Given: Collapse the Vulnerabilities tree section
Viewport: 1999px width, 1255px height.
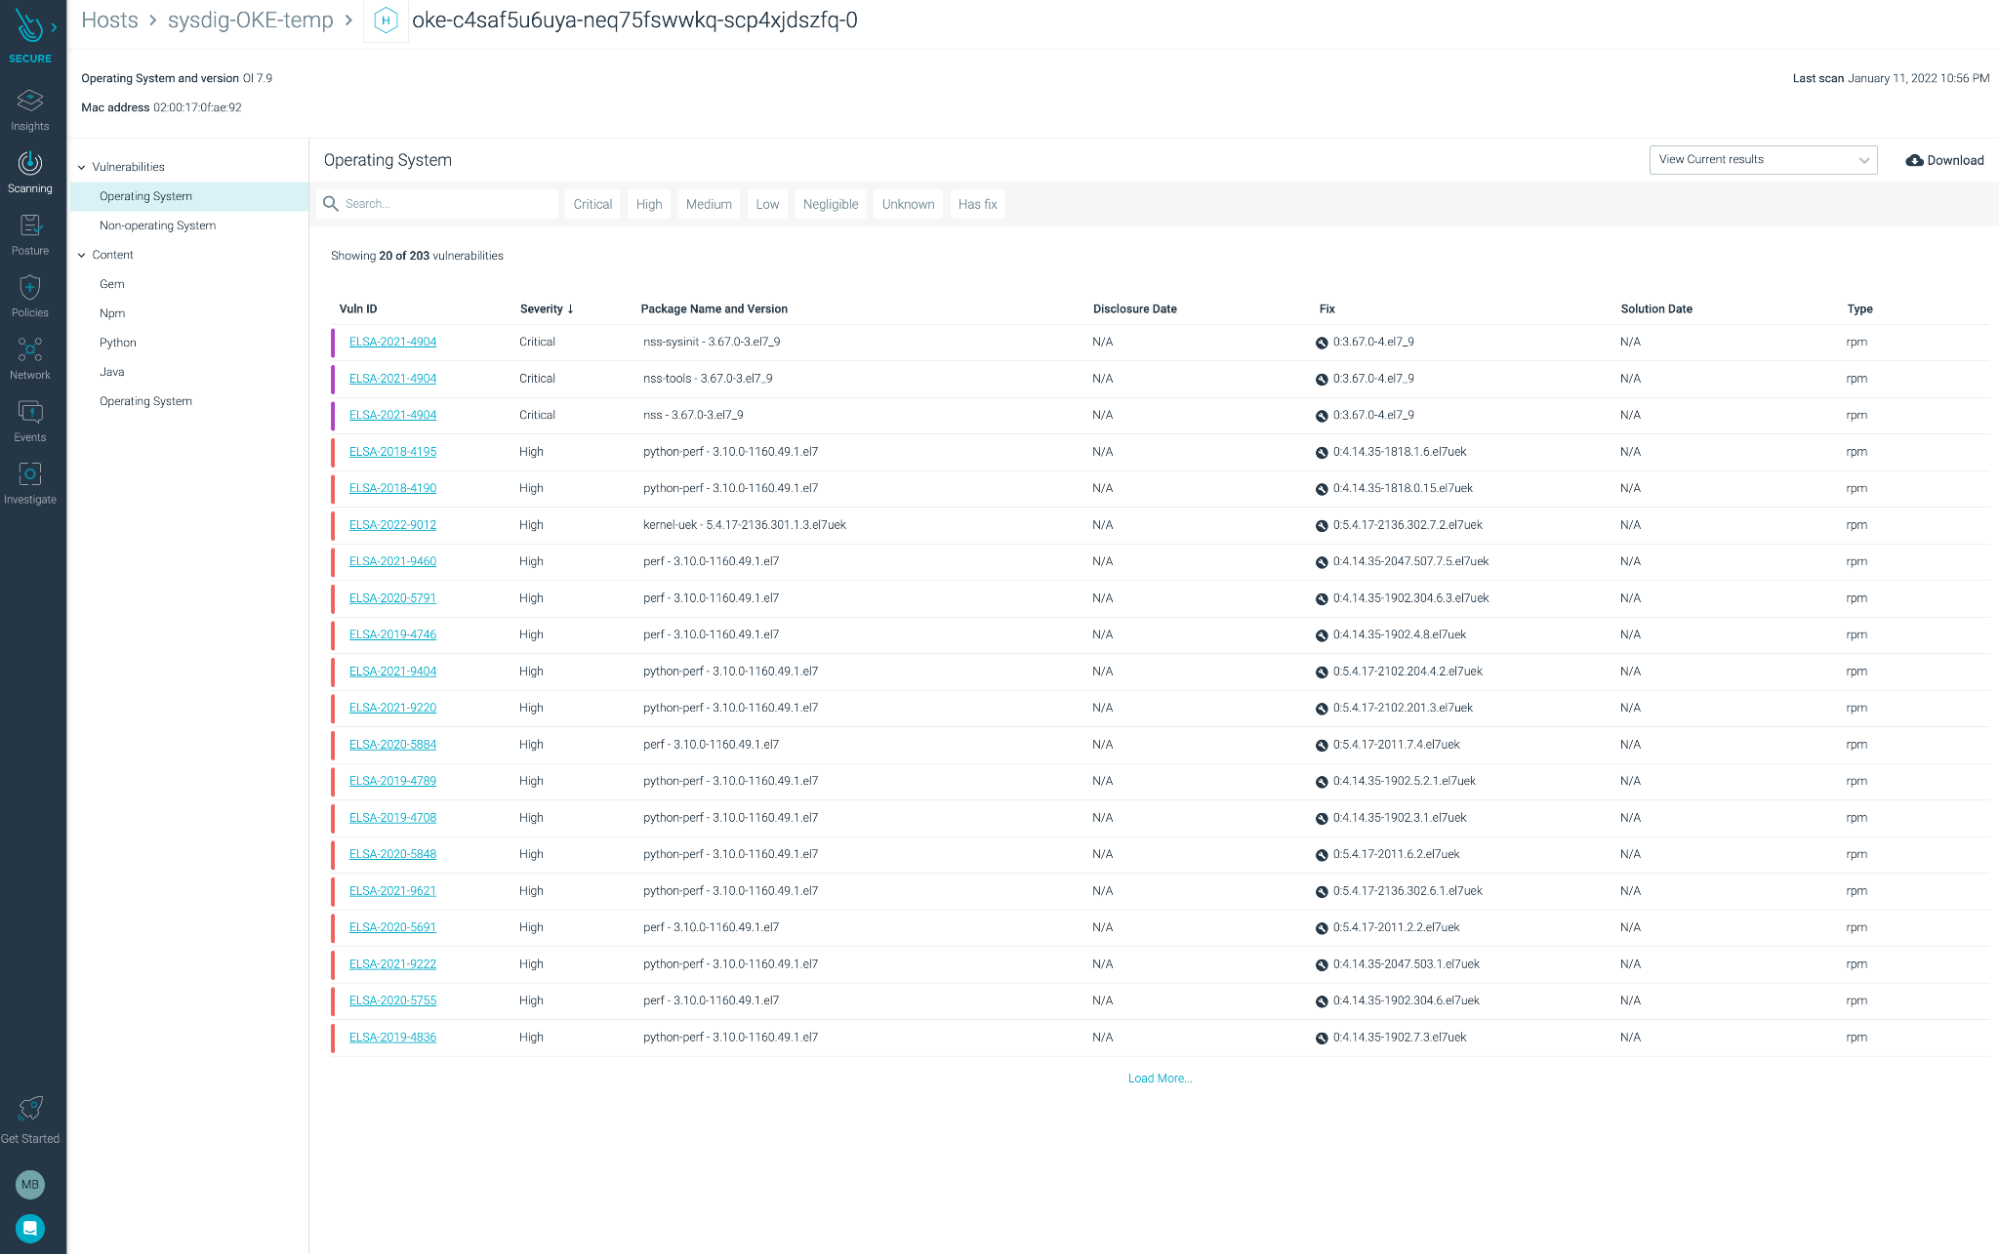Looking at the screenshot, I should pos(82,167).
